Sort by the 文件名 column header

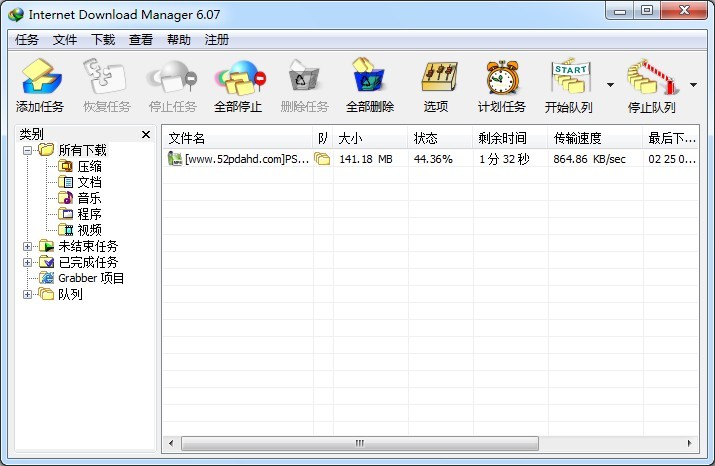pos(238,138)
